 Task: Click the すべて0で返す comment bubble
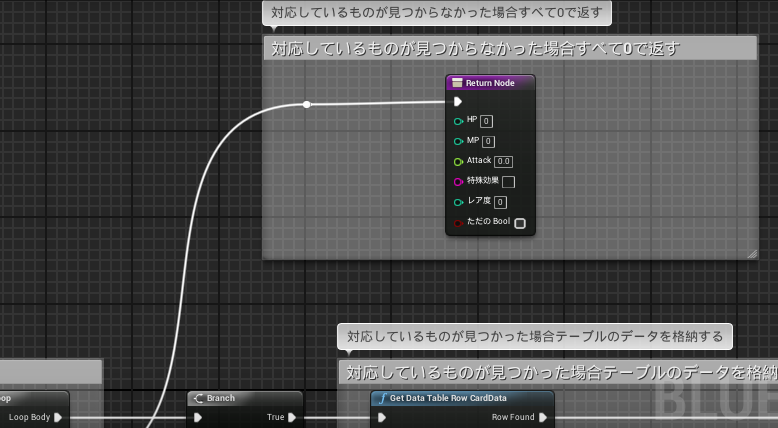[437, 12]
